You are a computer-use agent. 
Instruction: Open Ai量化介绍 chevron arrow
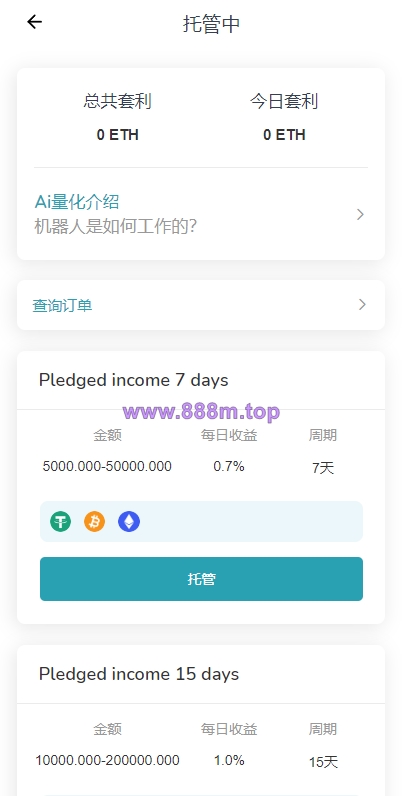pyautogui.click(x=360, y=215)
